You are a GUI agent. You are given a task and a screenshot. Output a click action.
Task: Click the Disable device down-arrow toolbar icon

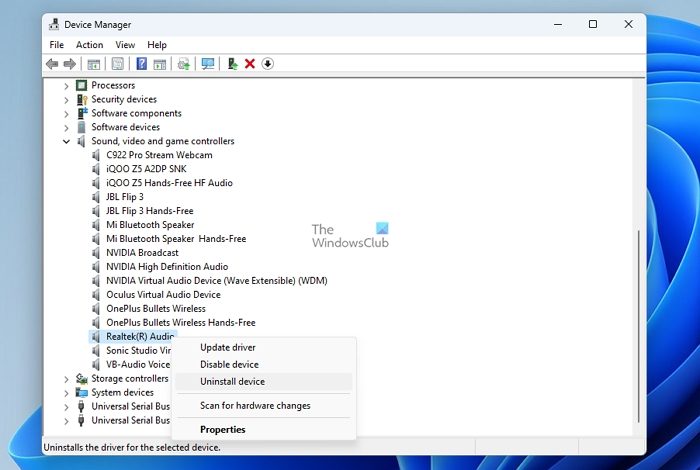pos(267,64)
